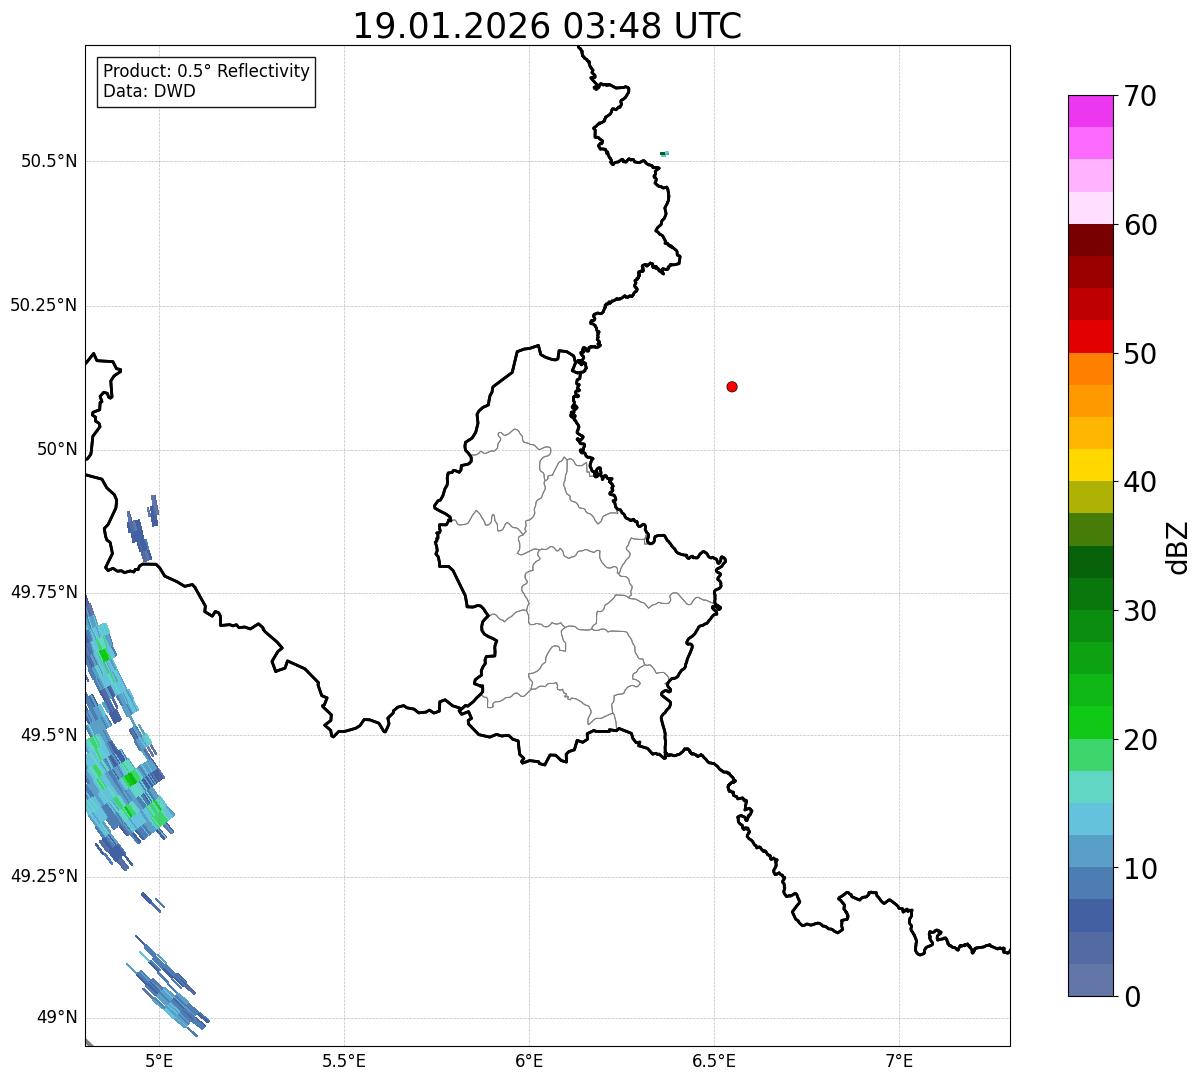Image resolution: width=1202 pixels, height=1081 pixels.
Task: Click the dark maroon colorbar segment below 60
Action: (1090, 240)
